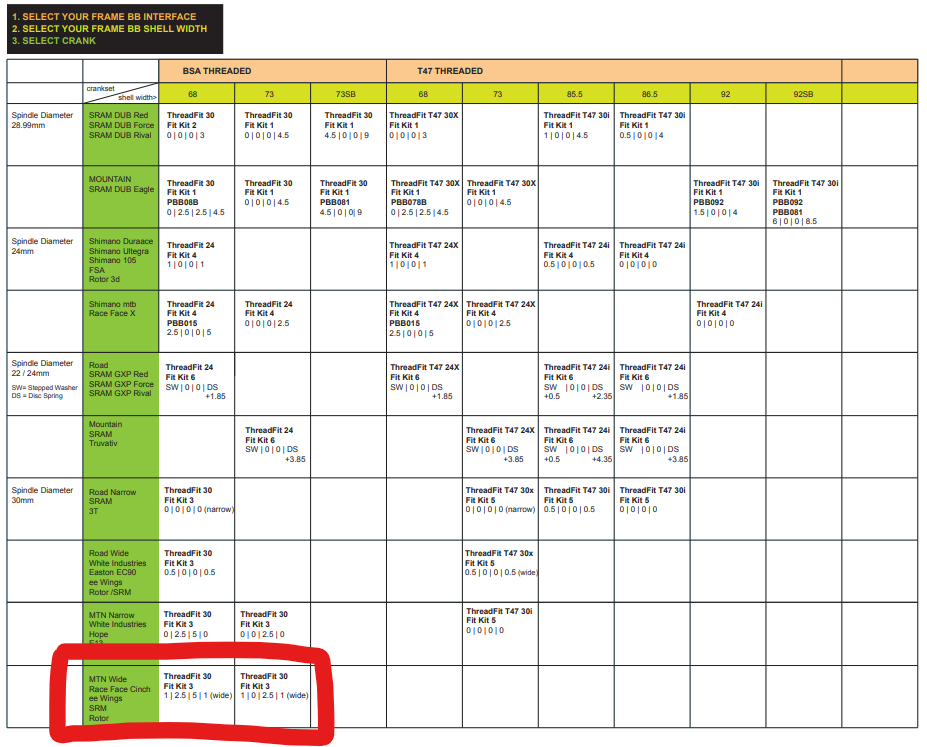Click ThreadFit 30 0|0|0|0 (narrow) cell
The image size is (927, 747).
(x=197, y=509)
